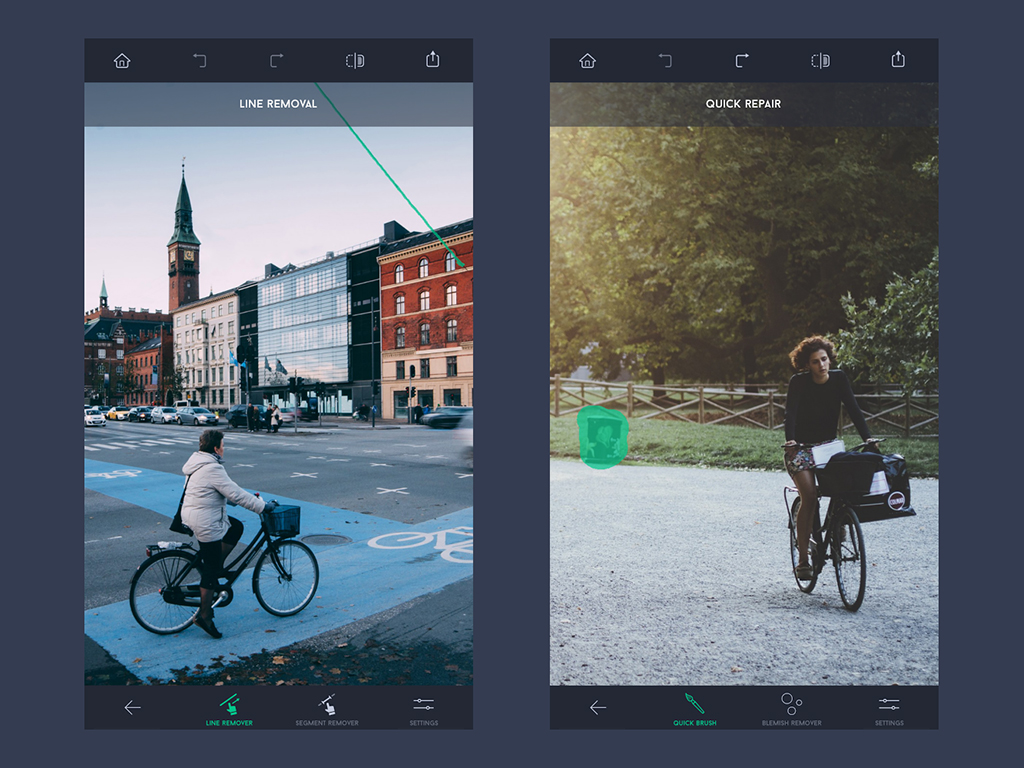Open share icon on Line Removal screen
This screenshot has height=768, width=1024.
[x=432, y=60]
